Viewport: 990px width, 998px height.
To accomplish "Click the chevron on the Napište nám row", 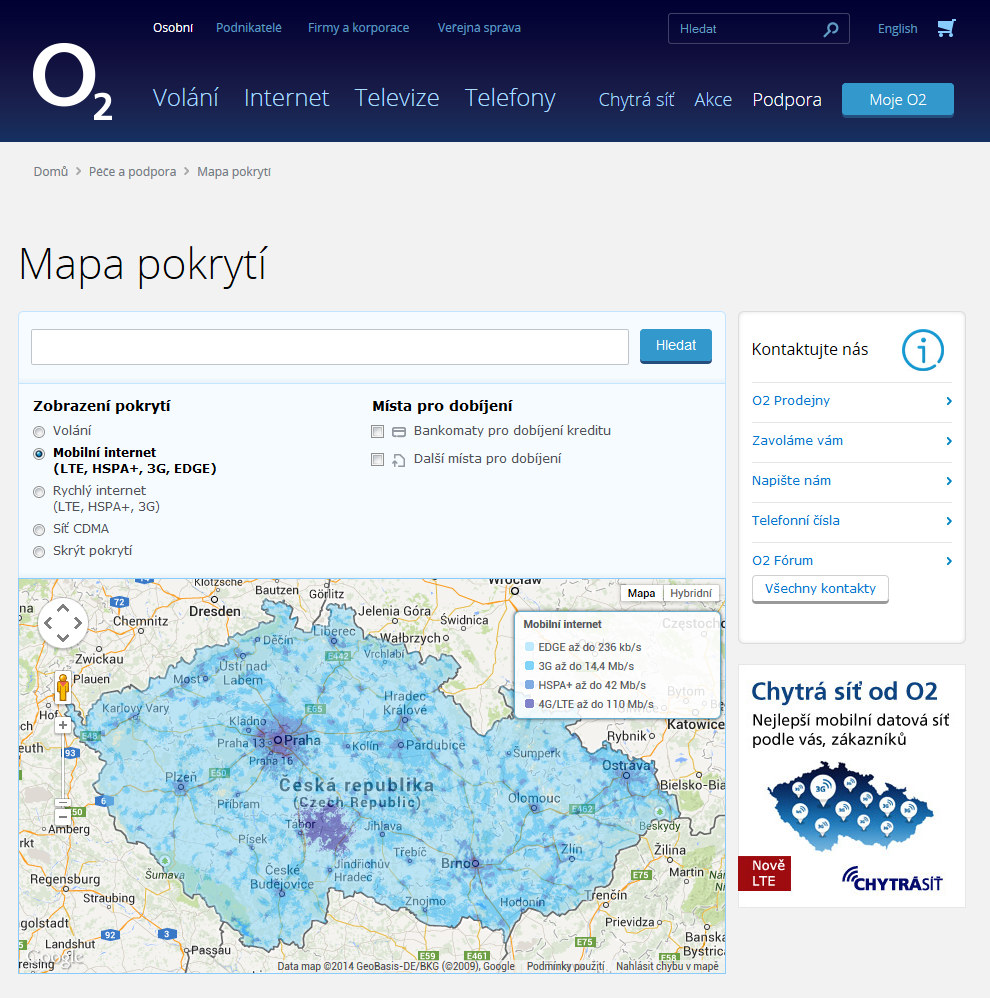I will click(949, 481).
